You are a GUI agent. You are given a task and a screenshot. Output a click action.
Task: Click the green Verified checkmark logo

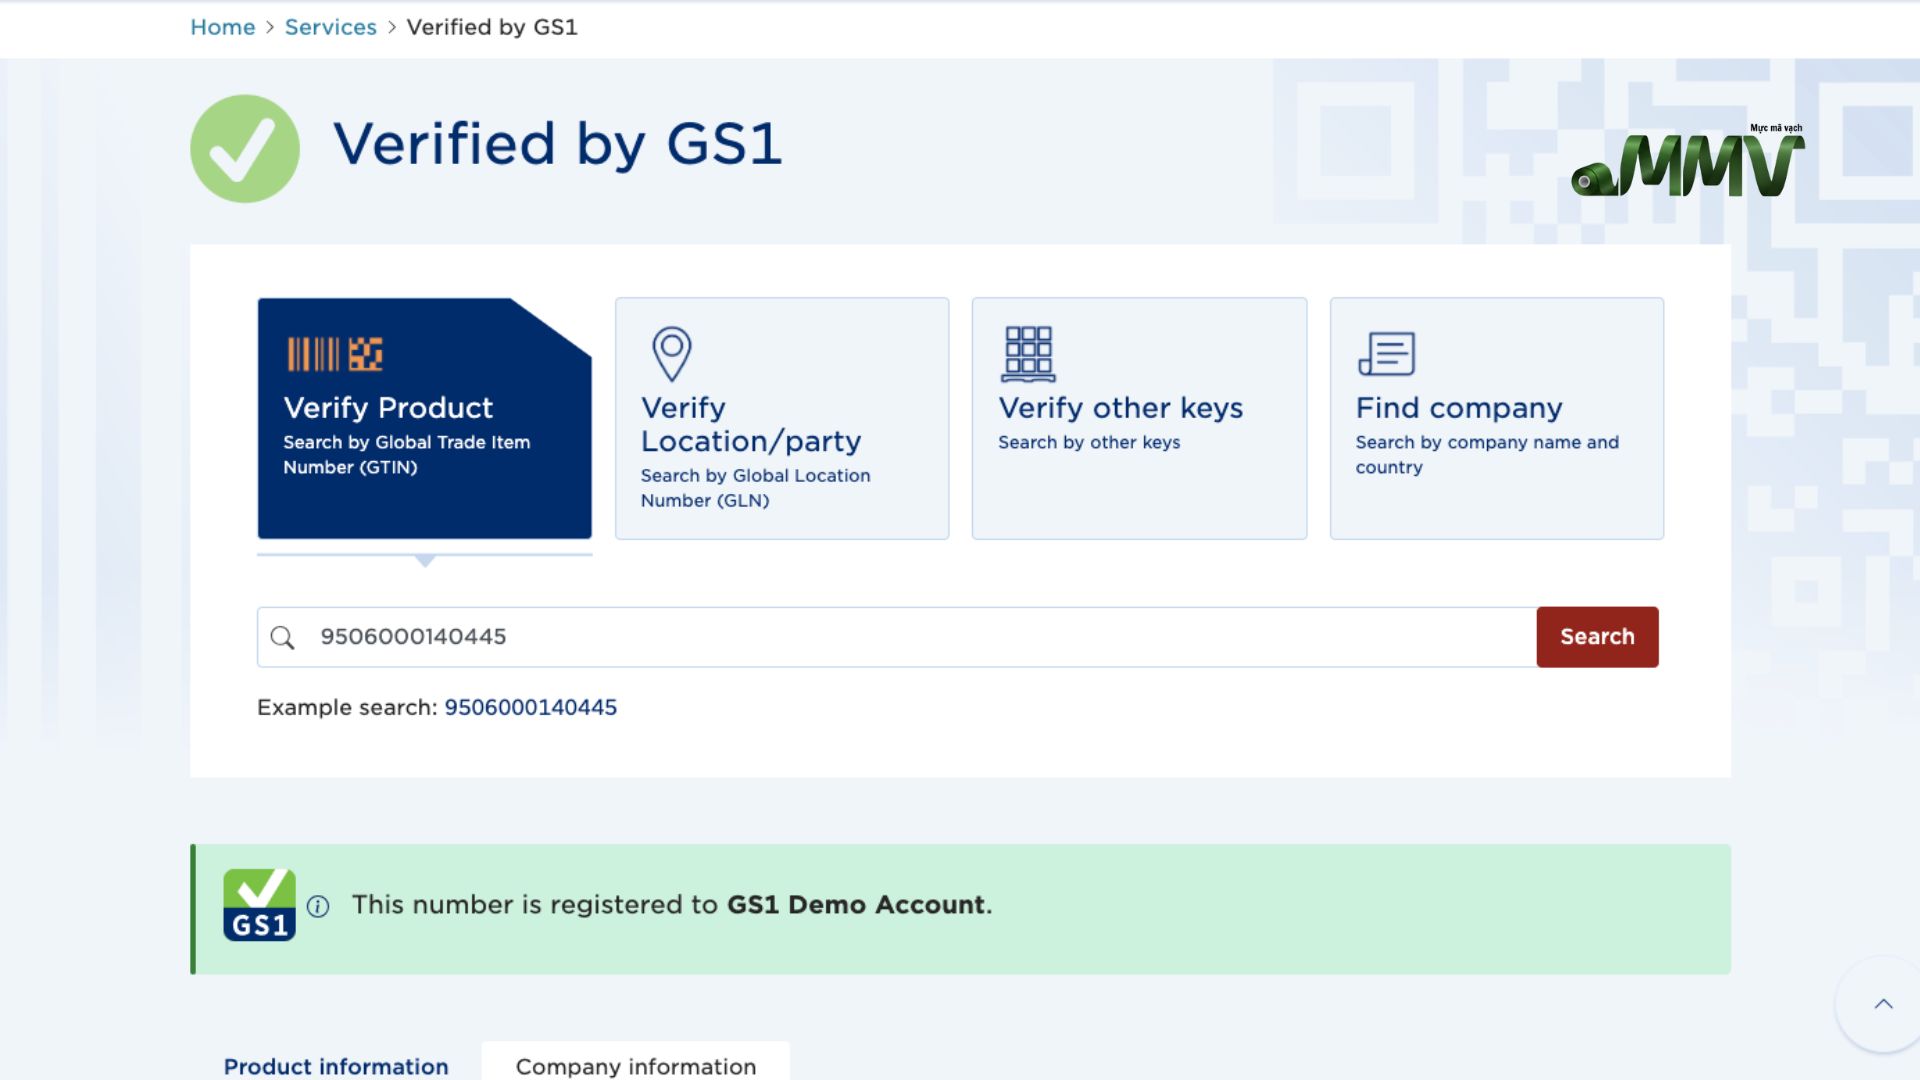245,149
